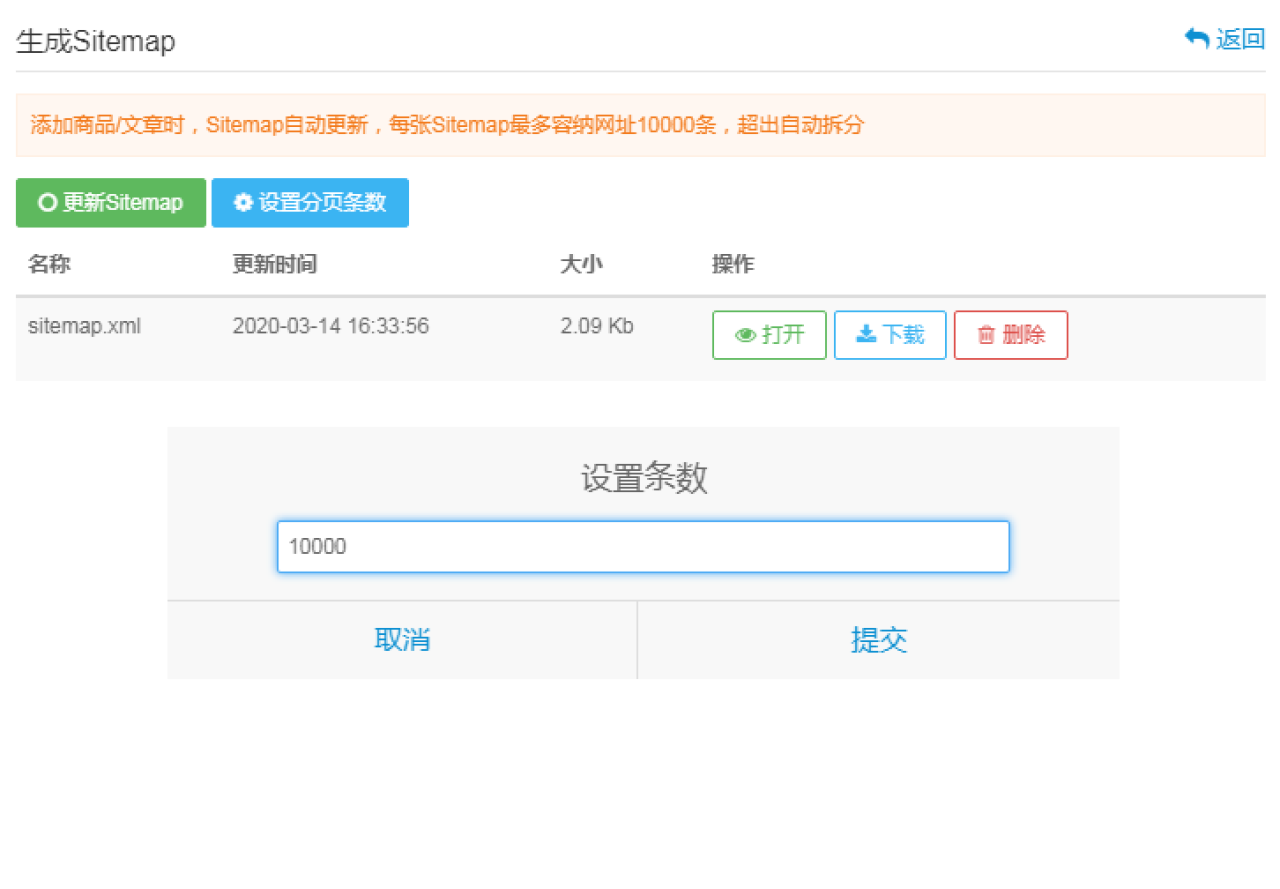Click the 操作 column header
Screen dimensions: 1280x889
pyautogui.click(x=733, y=265)
